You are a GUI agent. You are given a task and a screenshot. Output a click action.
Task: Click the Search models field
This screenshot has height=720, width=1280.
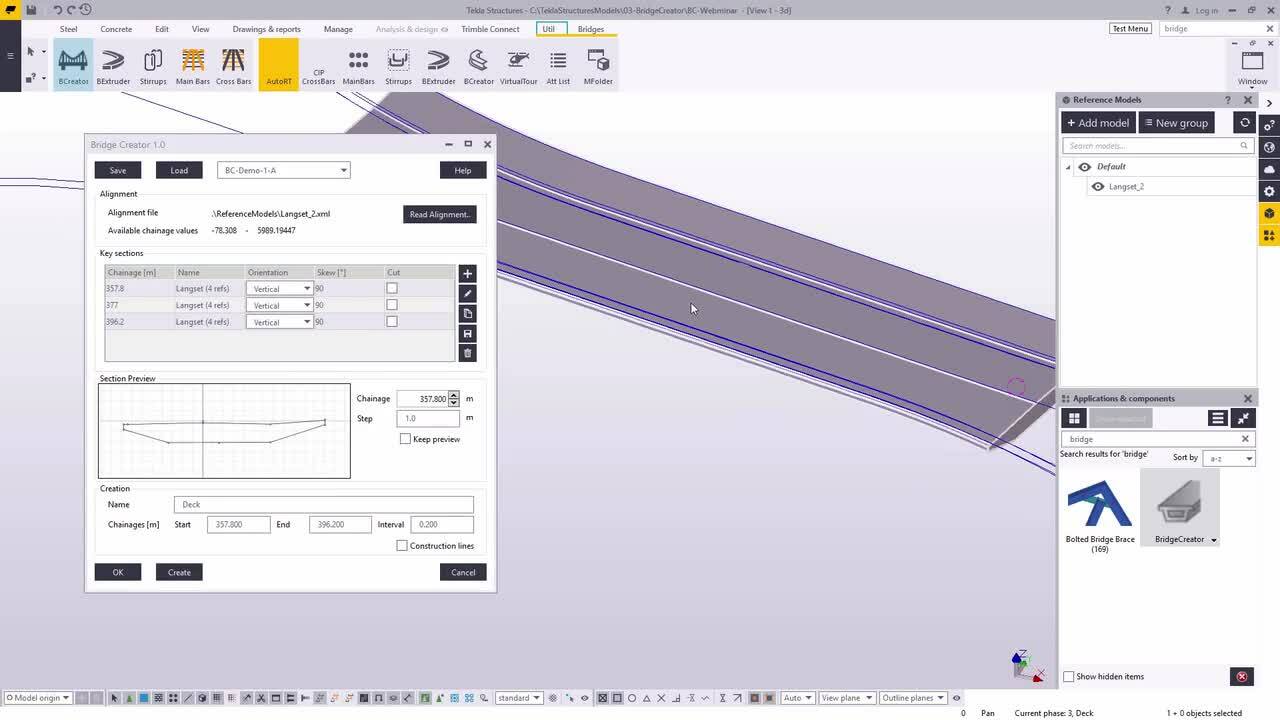[x=1150, y=145]
